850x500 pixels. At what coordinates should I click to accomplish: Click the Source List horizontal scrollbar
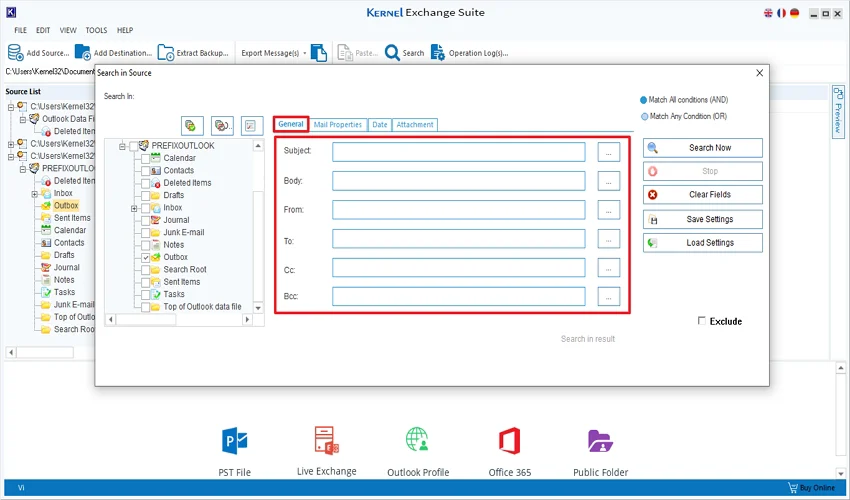(x=45, y=352)
